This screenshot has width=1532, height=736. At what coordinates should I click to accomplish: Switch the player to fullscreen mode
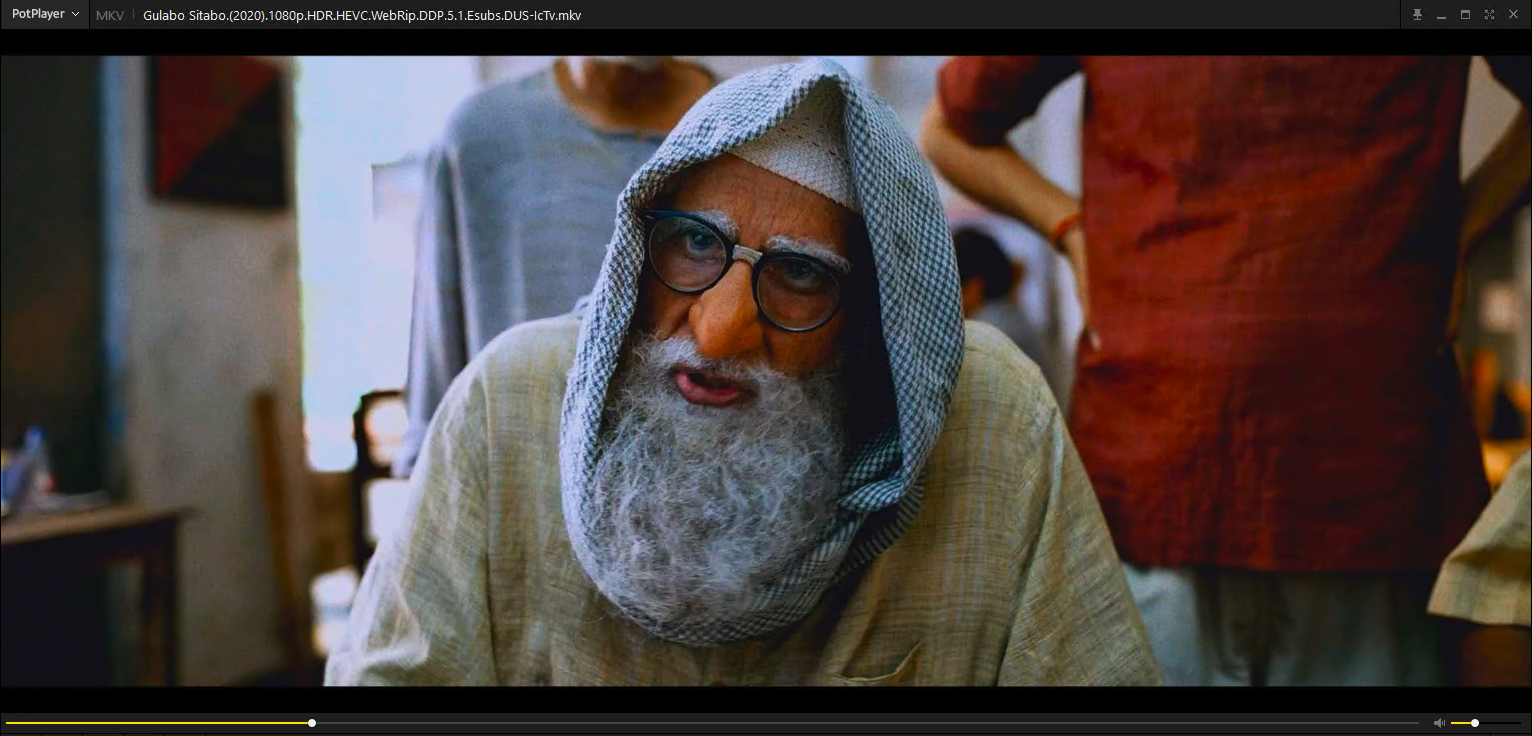pos(1489,15)
